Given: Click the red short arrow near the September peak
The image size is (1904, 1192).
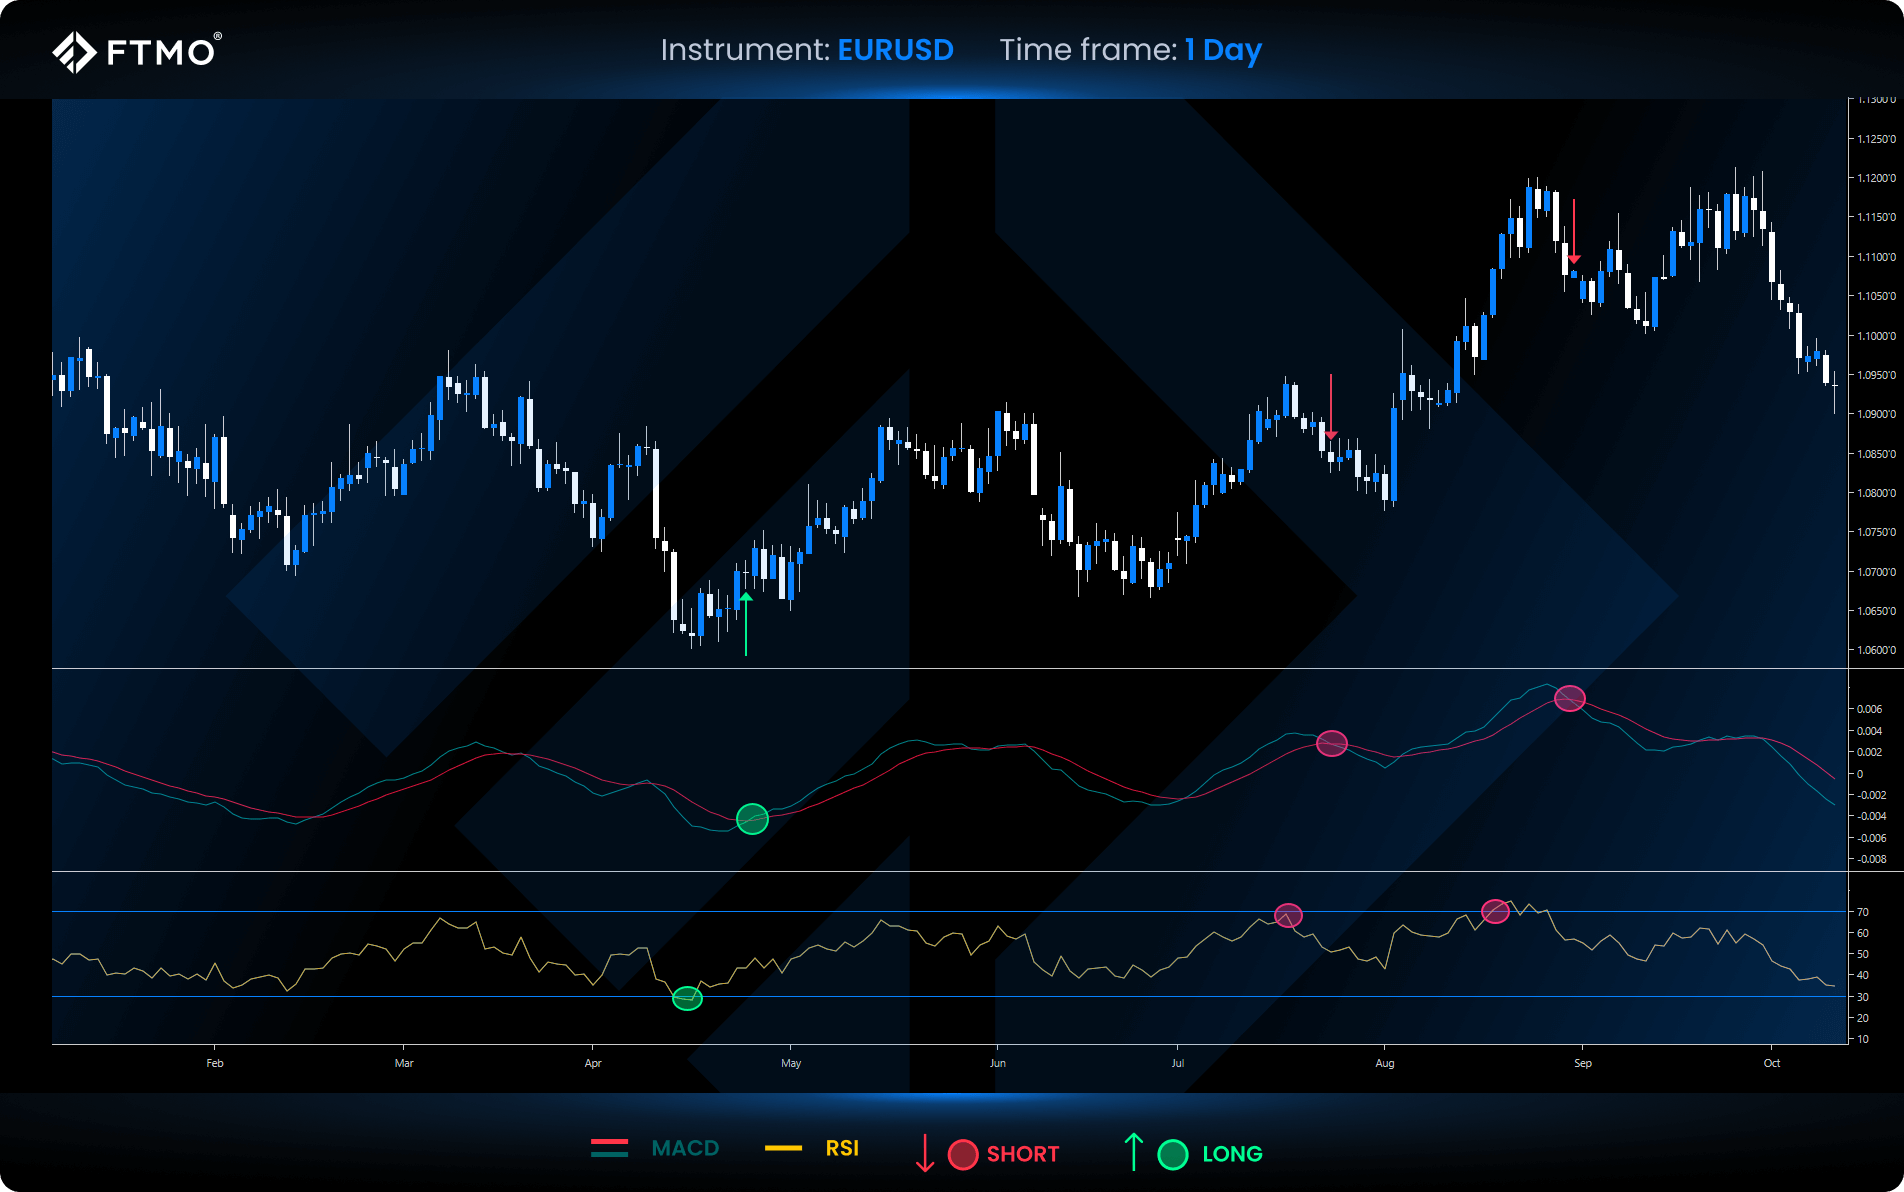Looking at the screenshot, I should (x=1574, y=232).
